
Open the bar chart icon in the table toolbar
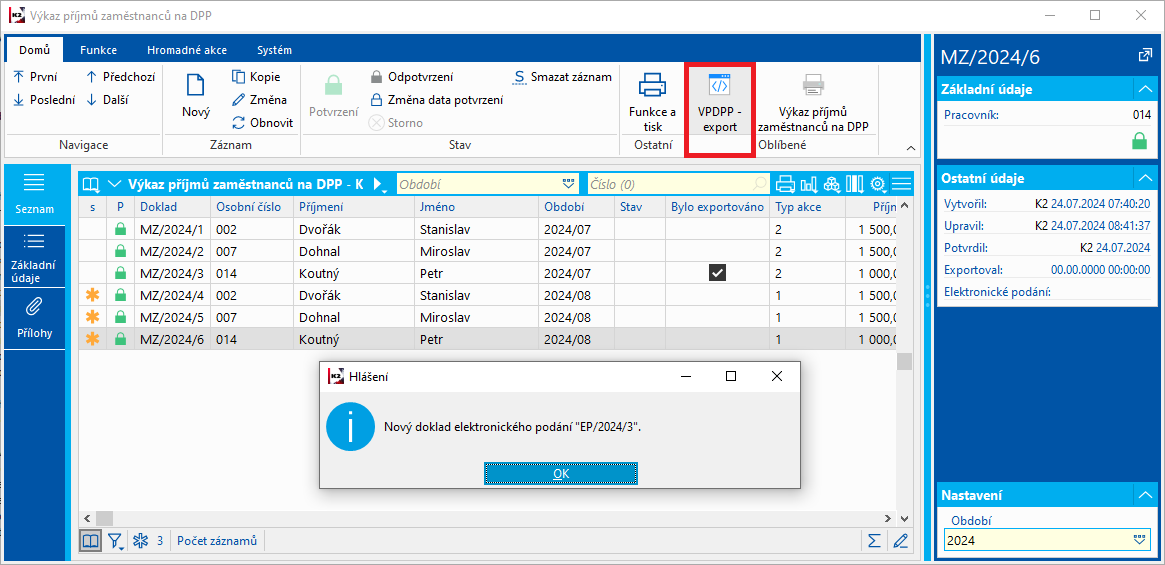[x=808, y=184]
